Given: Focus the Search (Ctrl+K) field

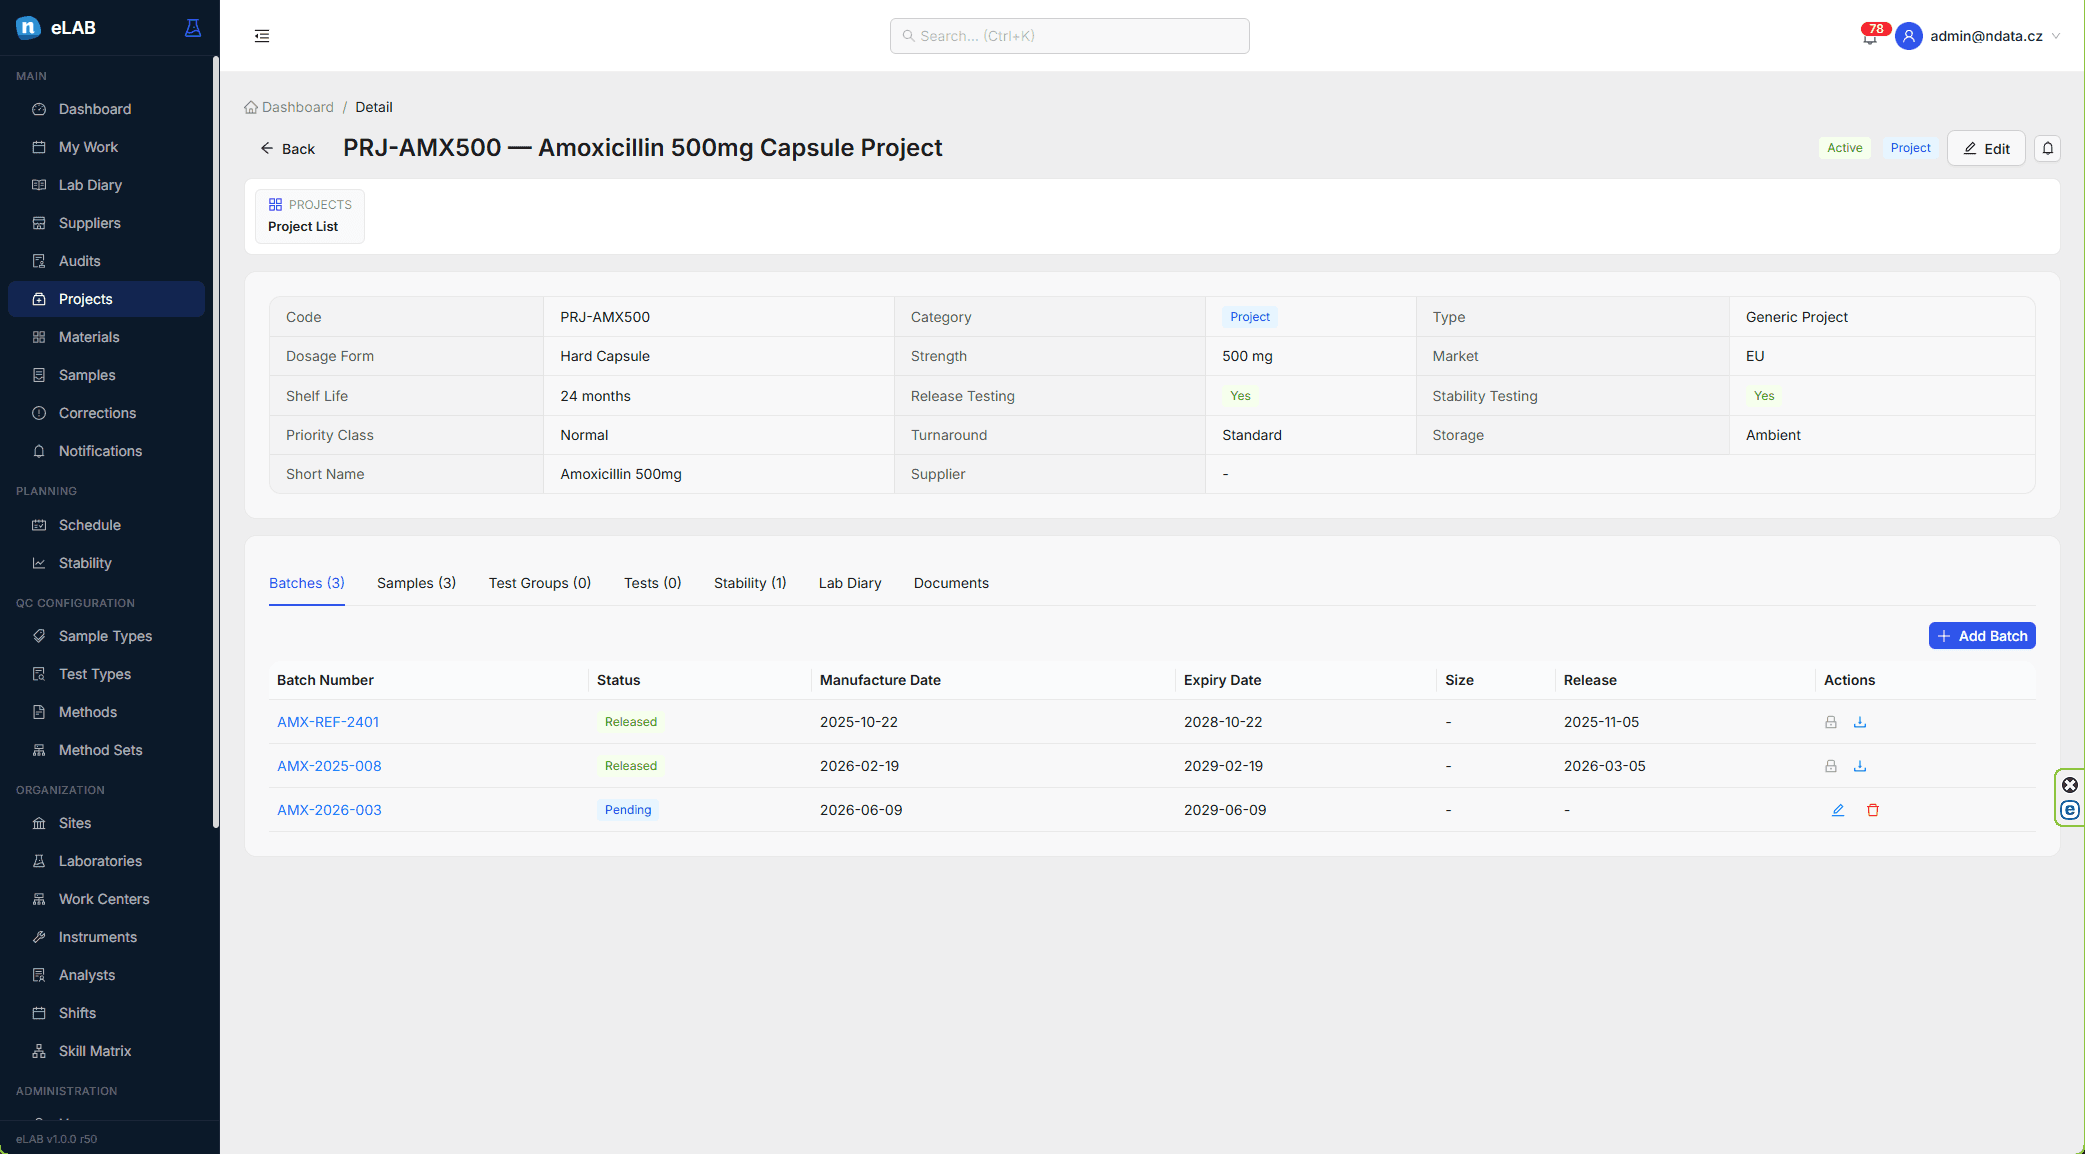Looking at the screenshot, I should 1069,36.
